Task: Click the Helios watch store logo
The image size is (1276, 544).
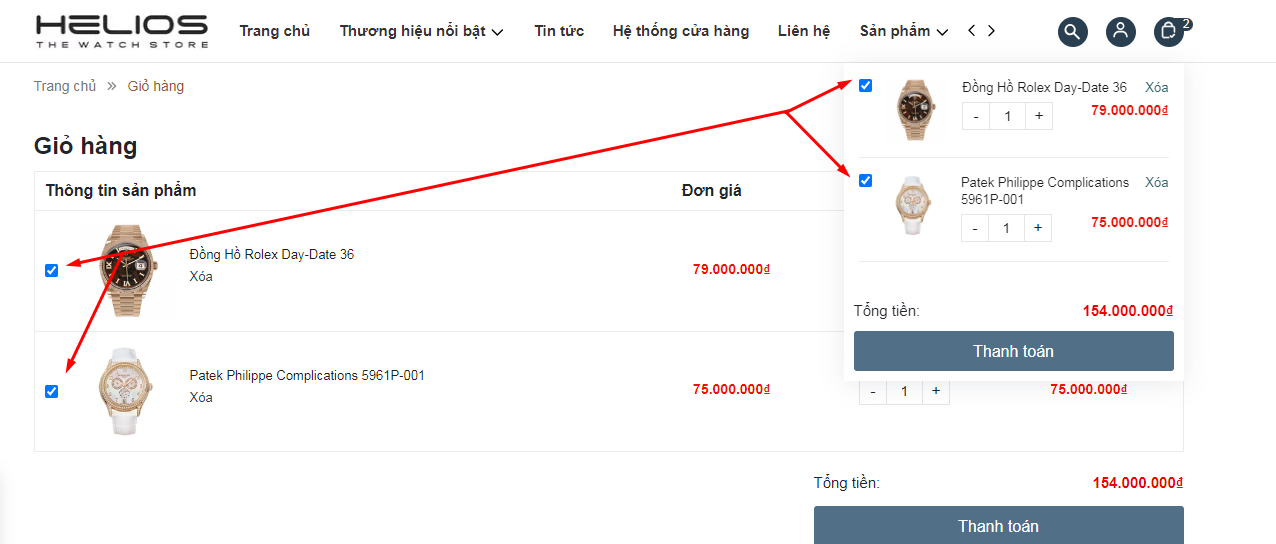Action: tap(122, 31)
